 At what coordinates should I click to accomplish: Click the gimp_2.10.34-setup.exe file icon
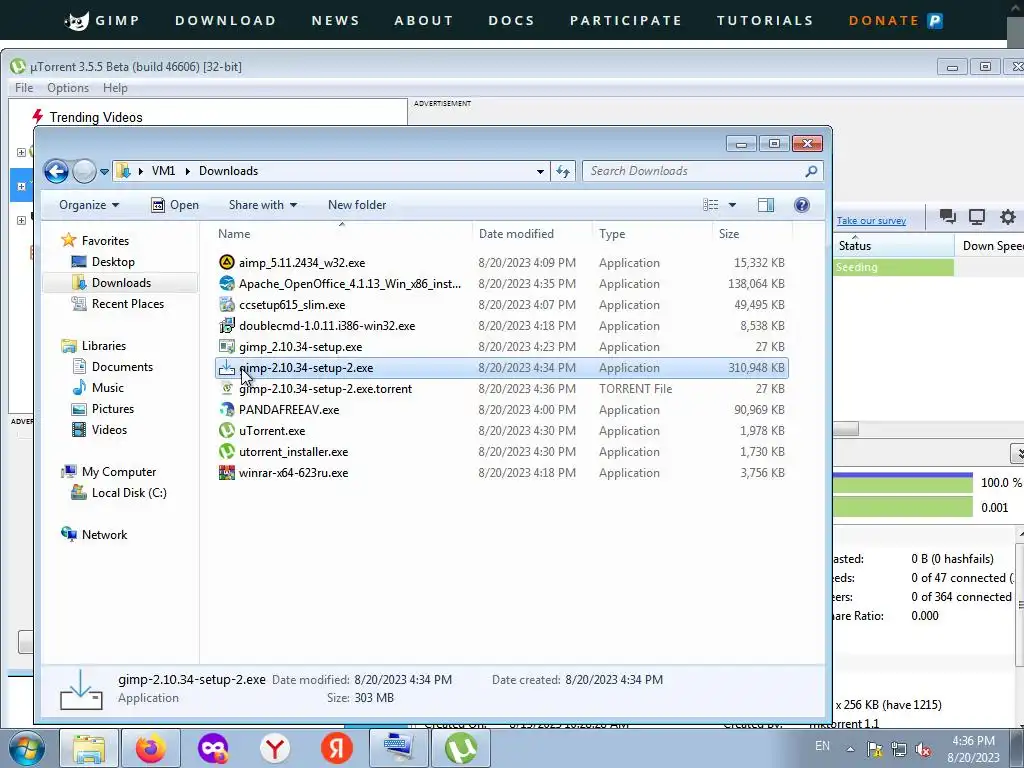pyautogui.click(x=227, y=346)
